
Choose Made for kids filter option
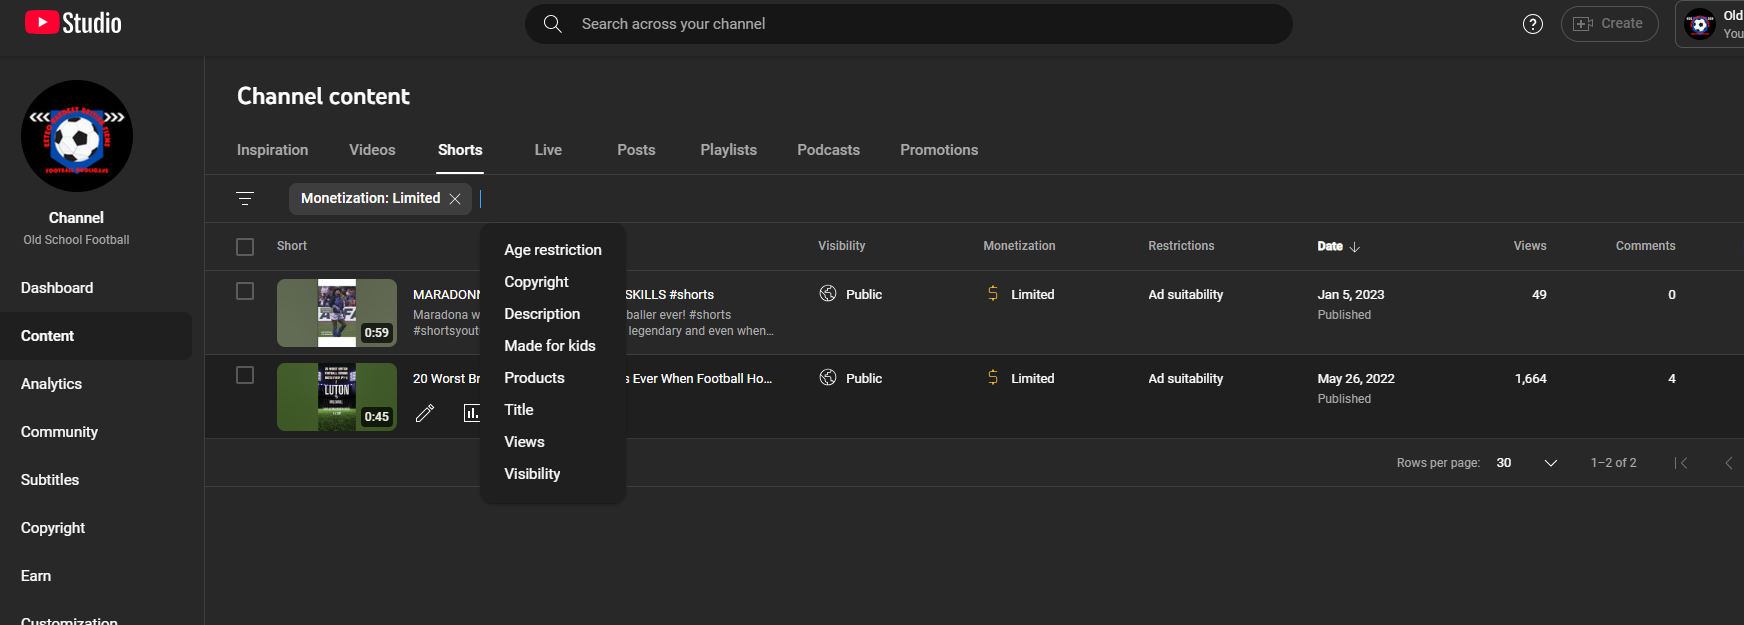(553, 346)
